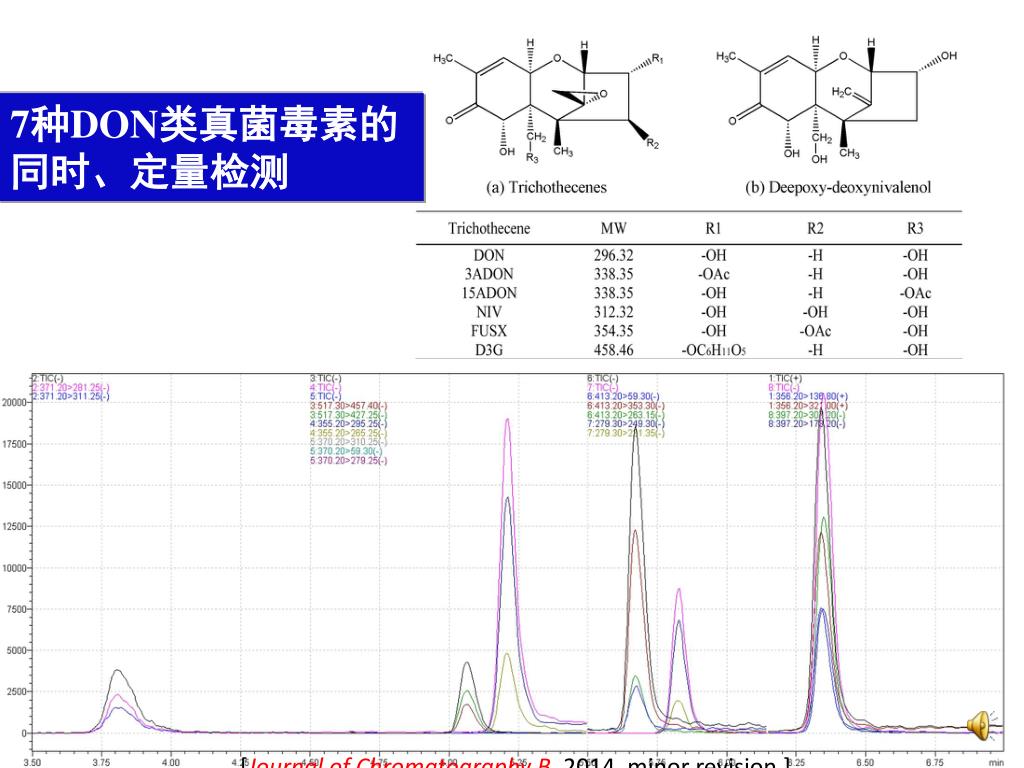The image size is (1024, 768).
Task: Click '-OAc' in the FUSX row
Action: (815, 331)
